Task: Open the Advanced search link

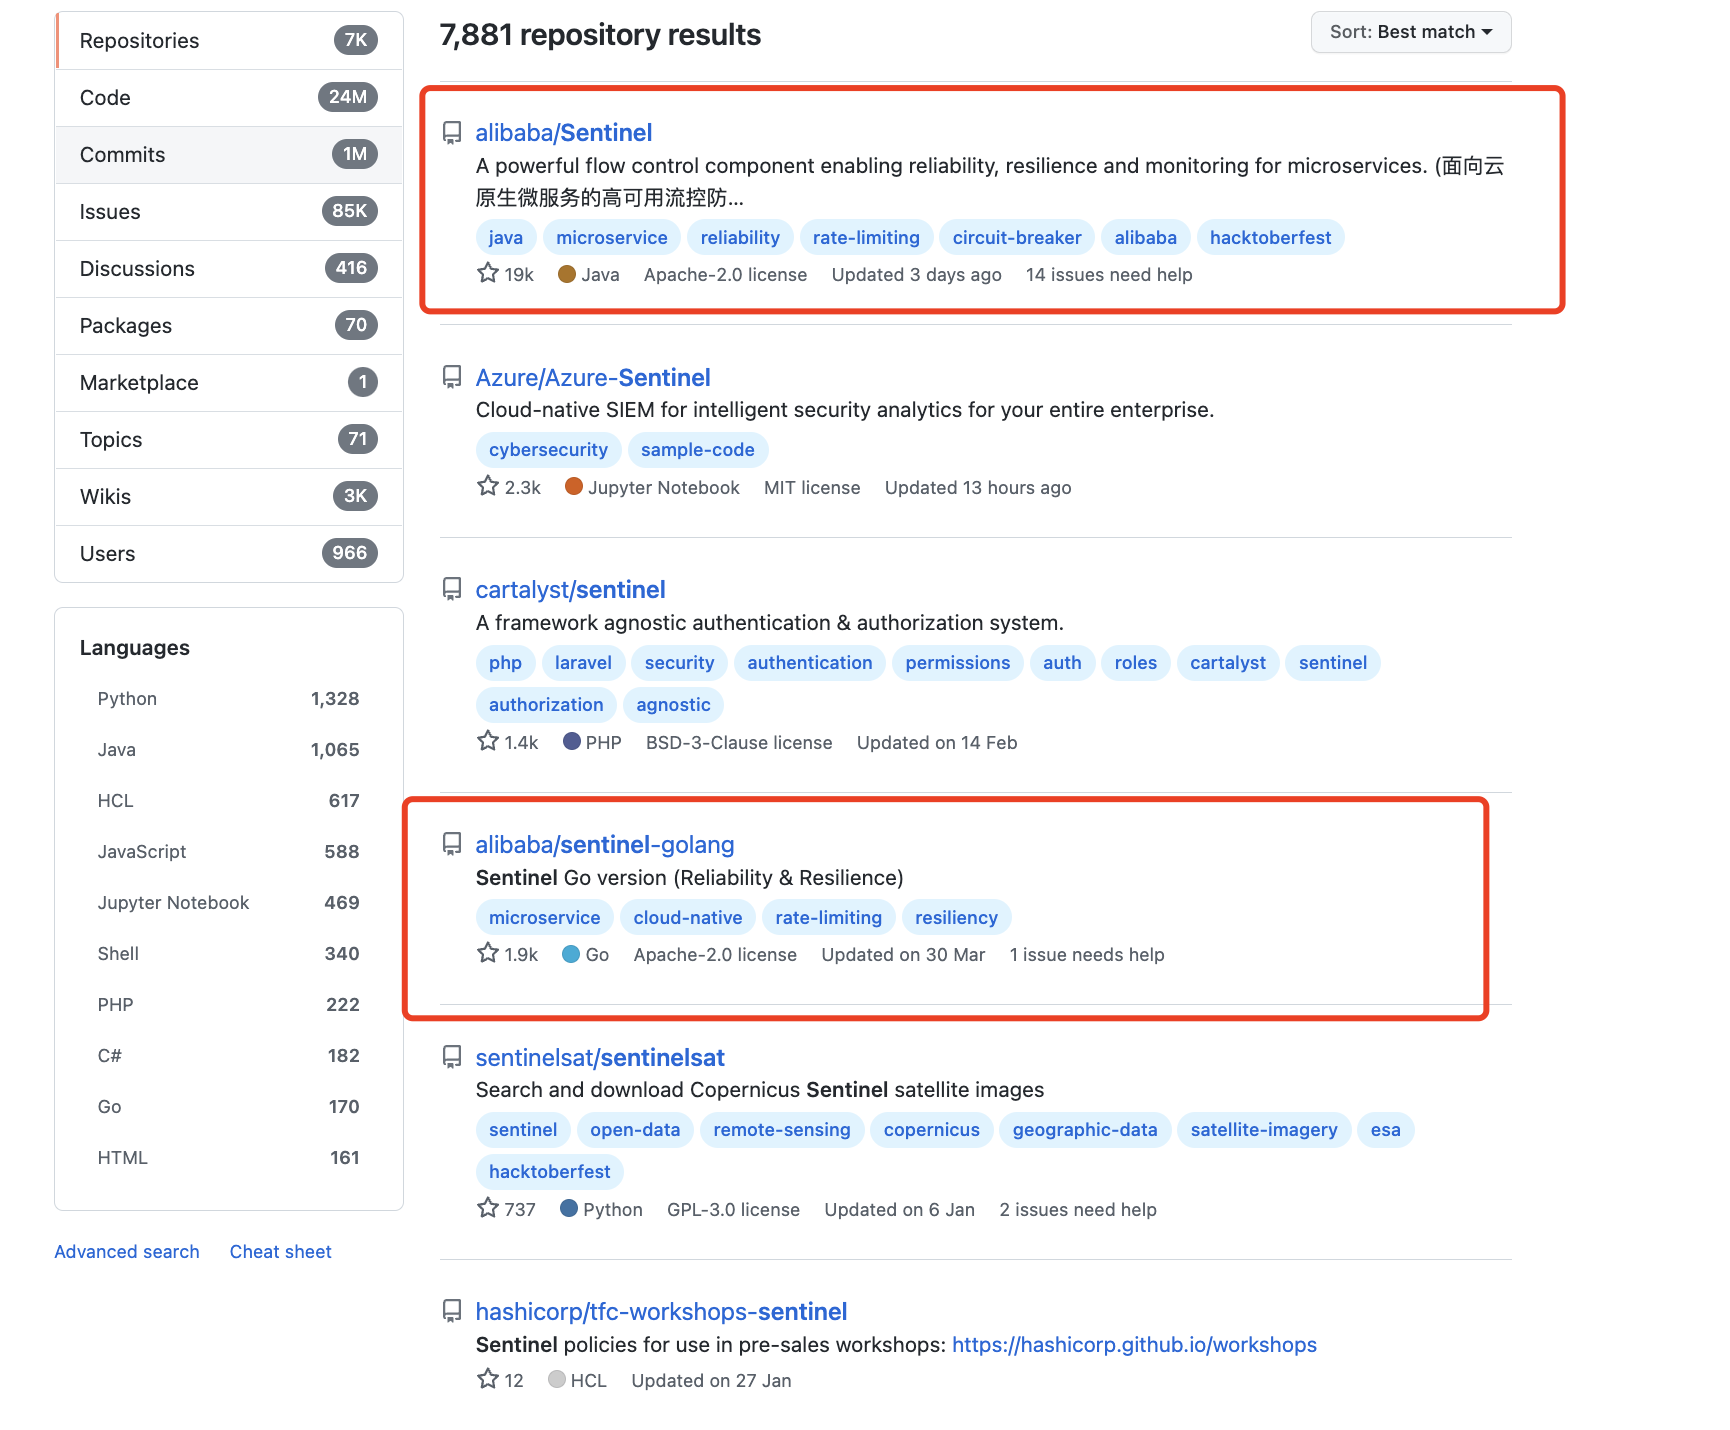Action: pos(127,1252)
